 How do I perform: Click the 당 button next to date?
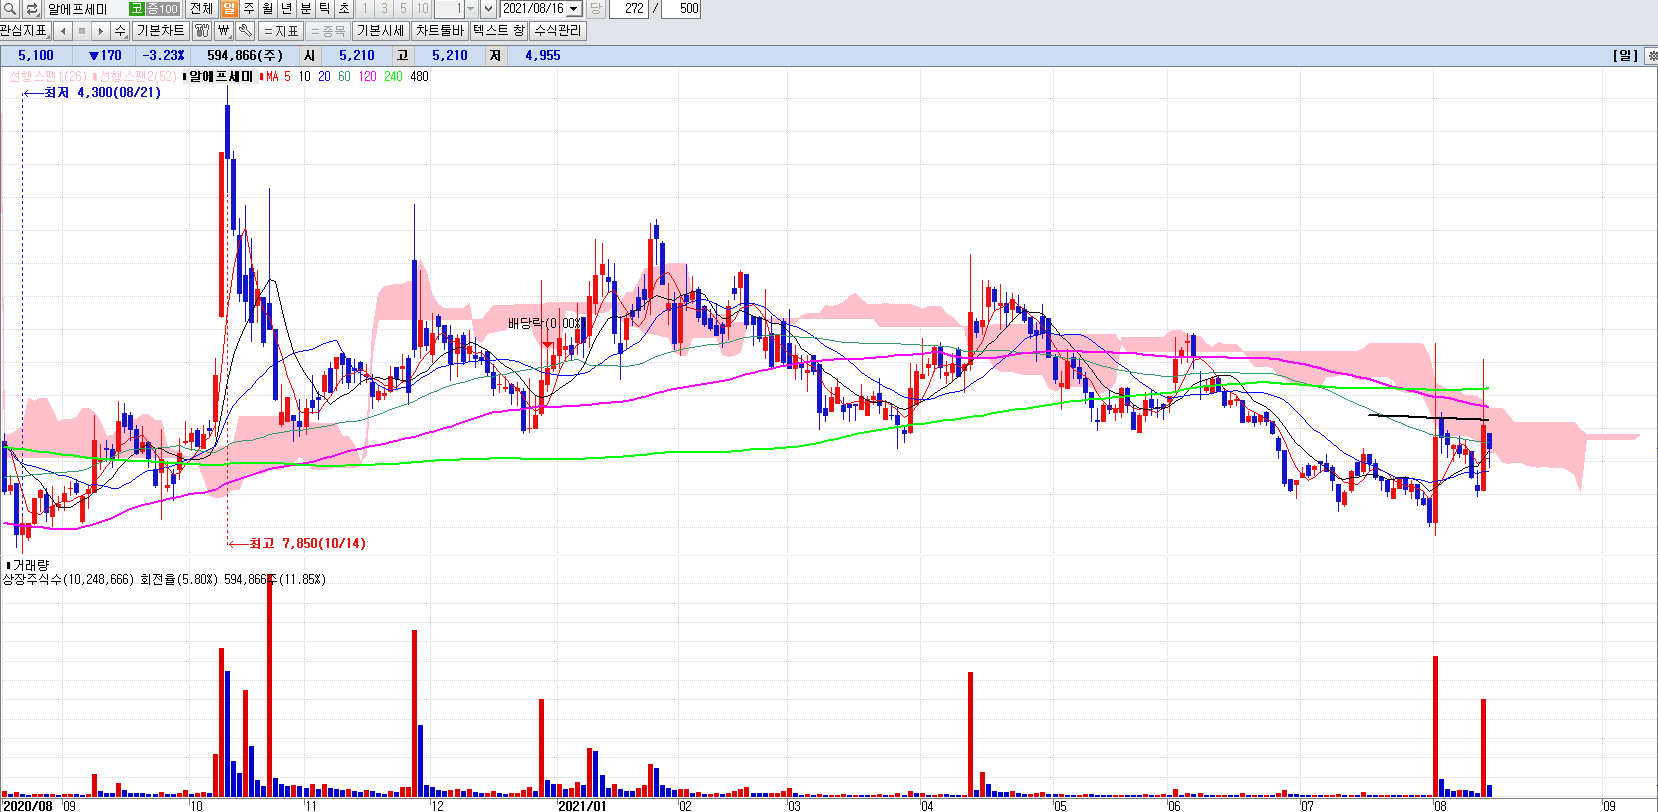[x=595, y=9]
